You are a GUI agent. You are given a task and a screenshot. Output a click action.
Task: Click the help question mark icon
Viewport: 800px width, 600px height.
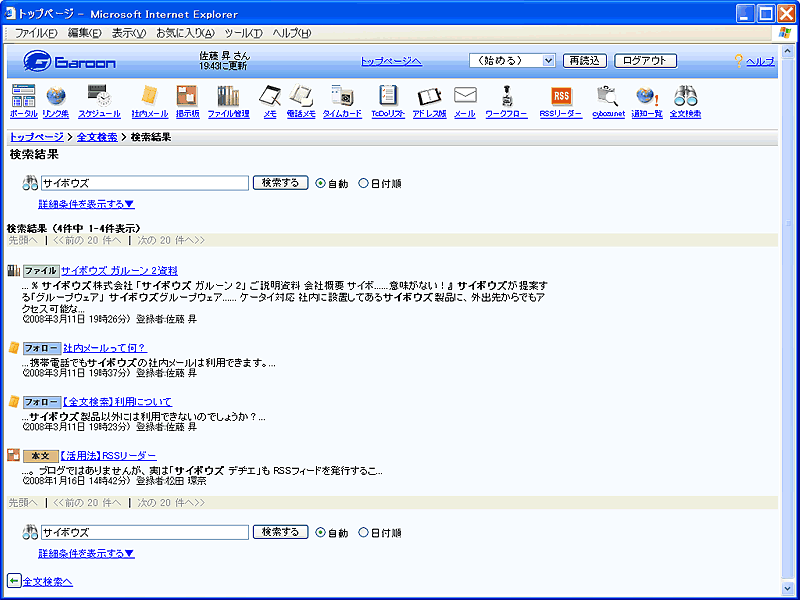tap(738, 61)
